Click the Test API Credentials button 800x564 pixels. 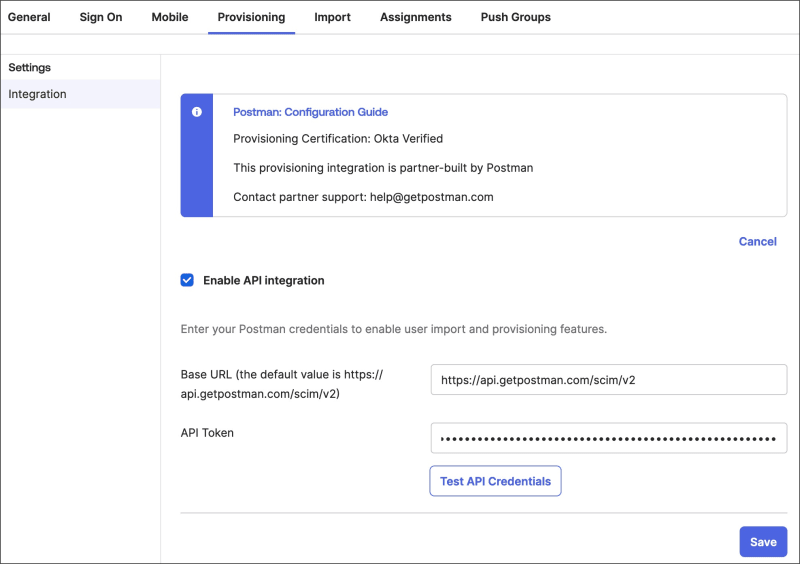[x=495, y=481]
